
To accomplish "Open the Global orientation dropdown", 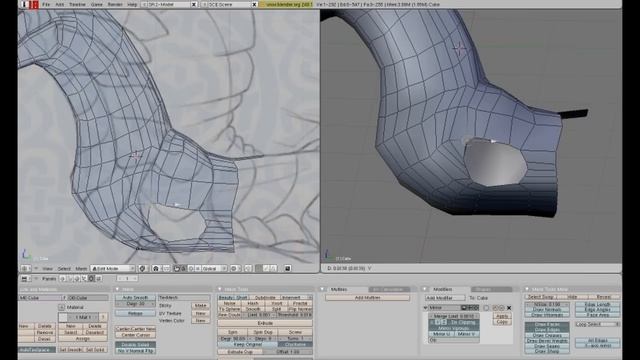I will tap(214, 268).
